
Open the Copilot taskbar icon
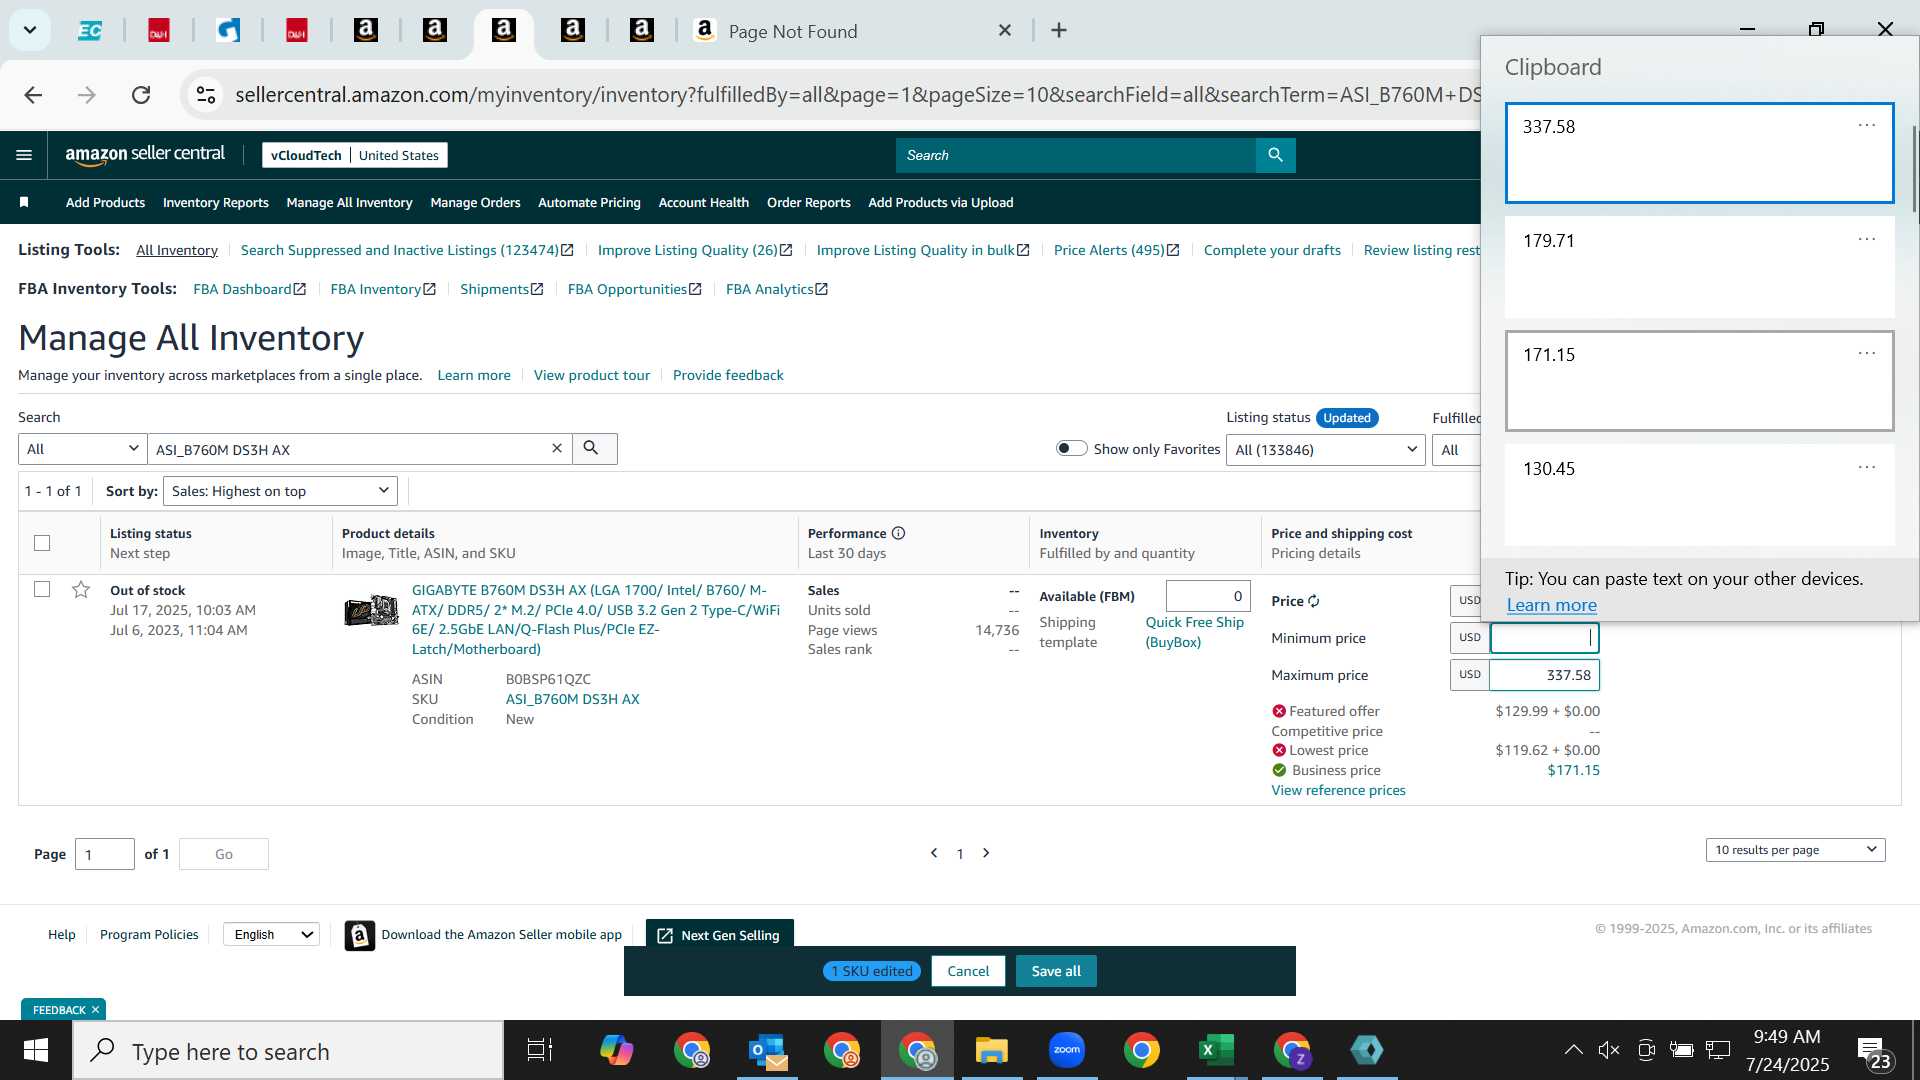point(617,1050)
